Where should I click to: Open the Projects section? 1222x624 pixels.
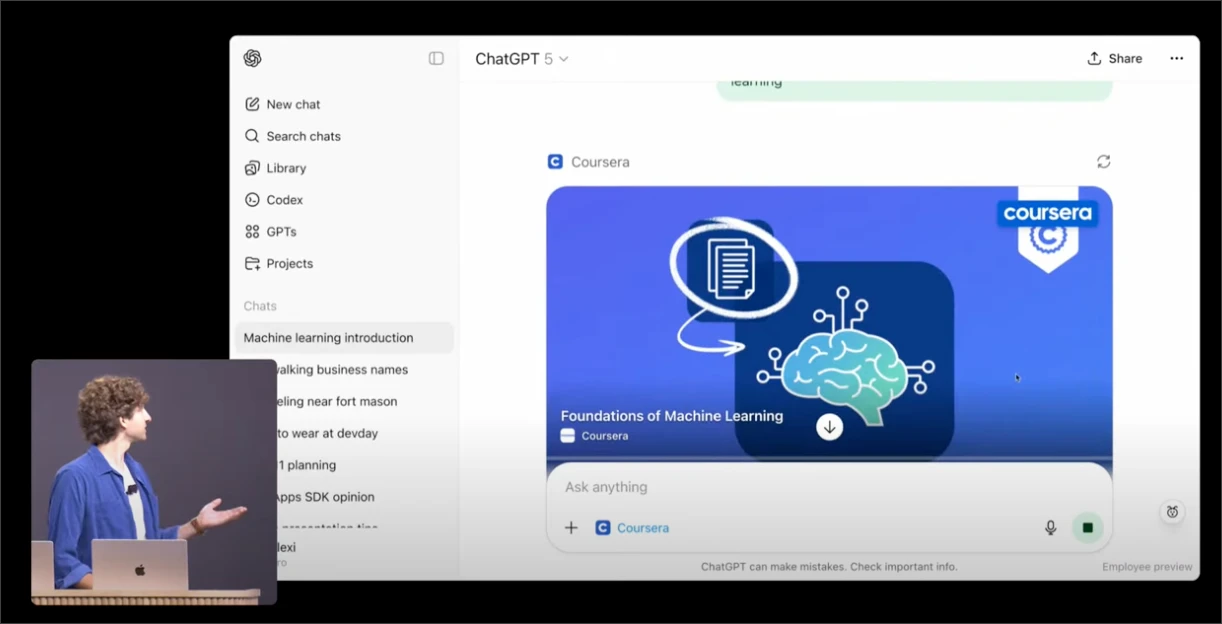pos(289,264)
